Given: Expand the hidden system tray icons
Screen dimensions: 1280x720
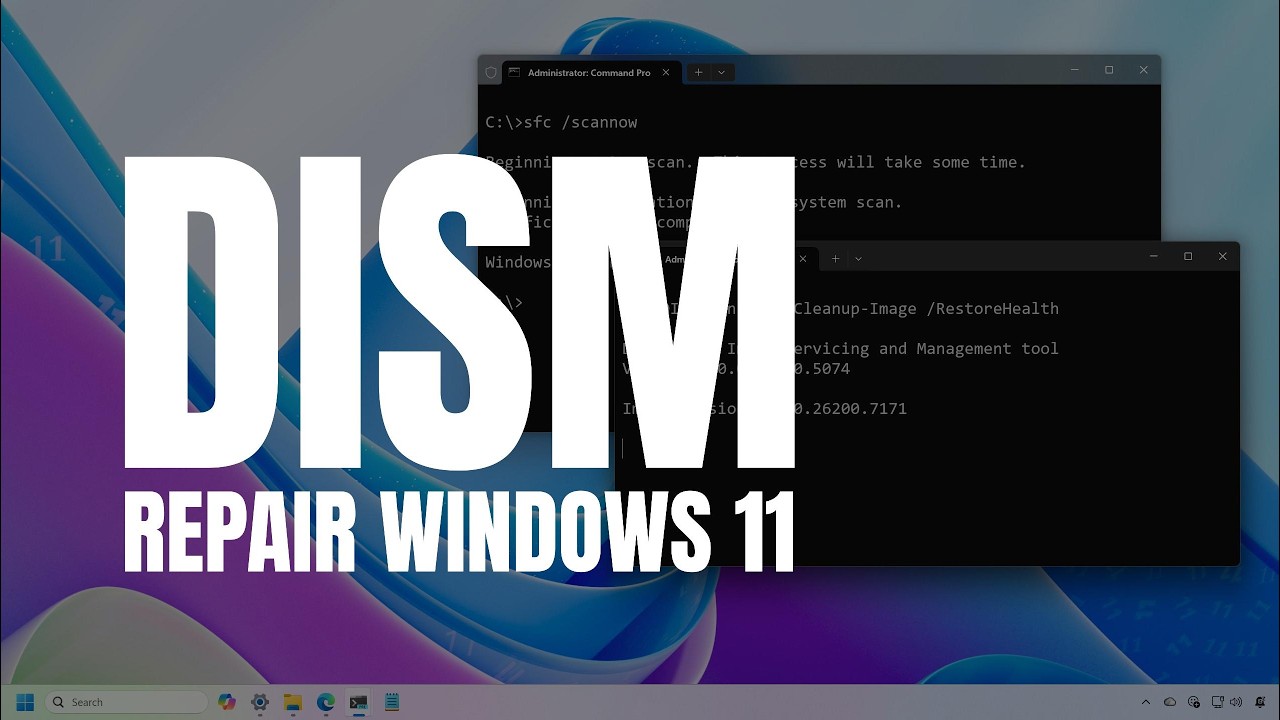Looking at the screenshot, I should 1146,702.
